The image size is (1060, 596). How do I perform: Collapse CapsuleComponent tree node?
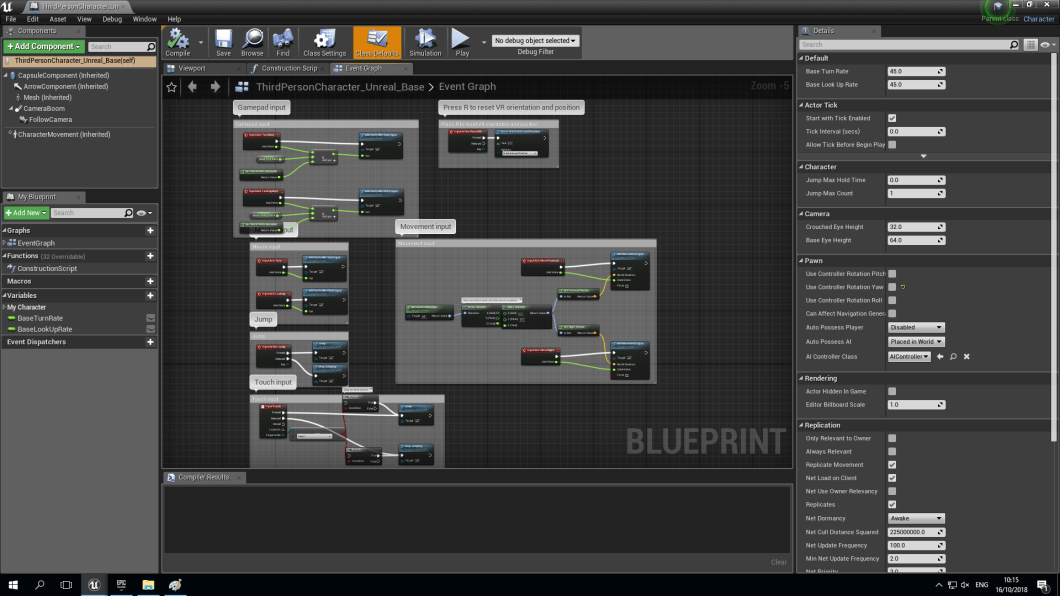click(x=6, y=76)
